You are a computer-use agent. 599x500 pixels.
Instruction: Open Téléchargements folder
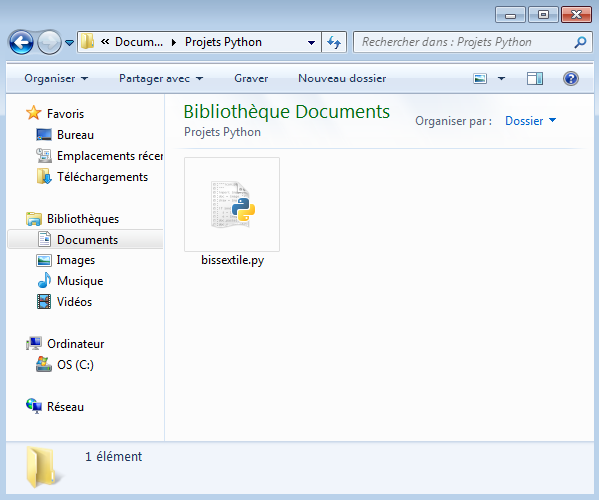102,177
